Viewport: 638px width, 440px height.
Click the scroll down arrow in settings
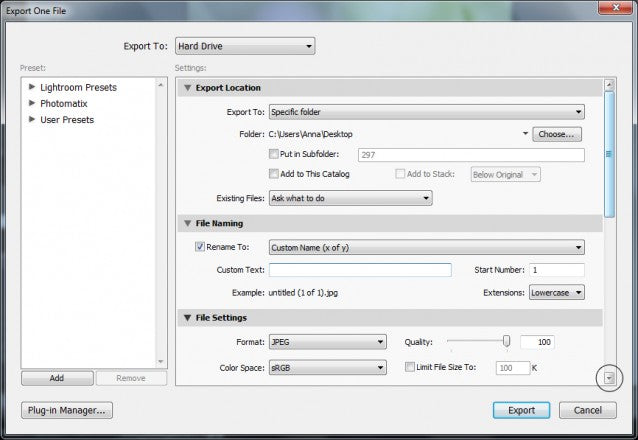pos(609,377)
